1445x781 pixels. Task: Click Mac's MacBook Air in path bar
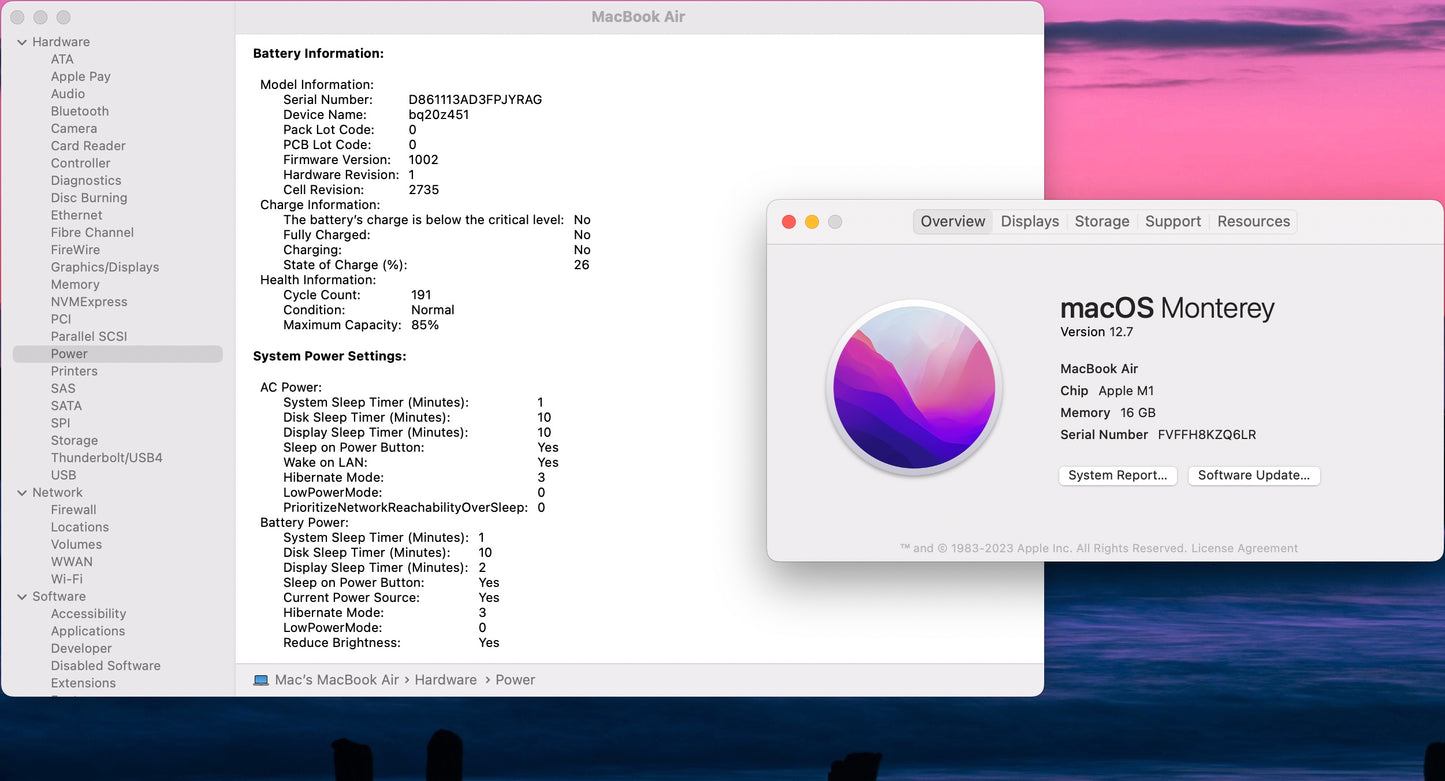pyautogui.click(x=337, y=680)
